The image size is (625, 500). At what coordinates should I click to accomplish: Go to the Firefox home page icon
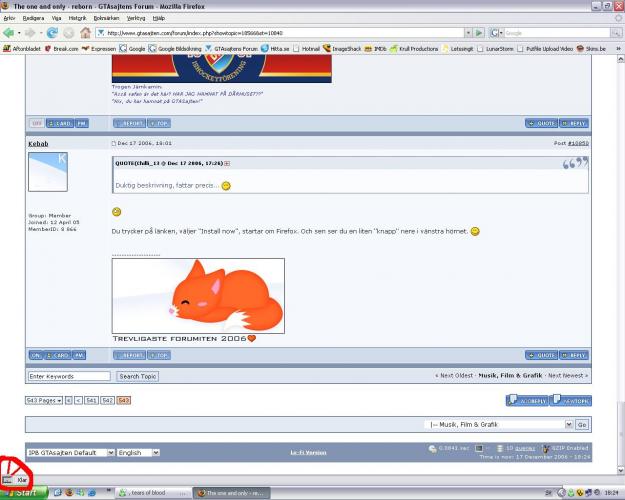(x=85, y=33)
